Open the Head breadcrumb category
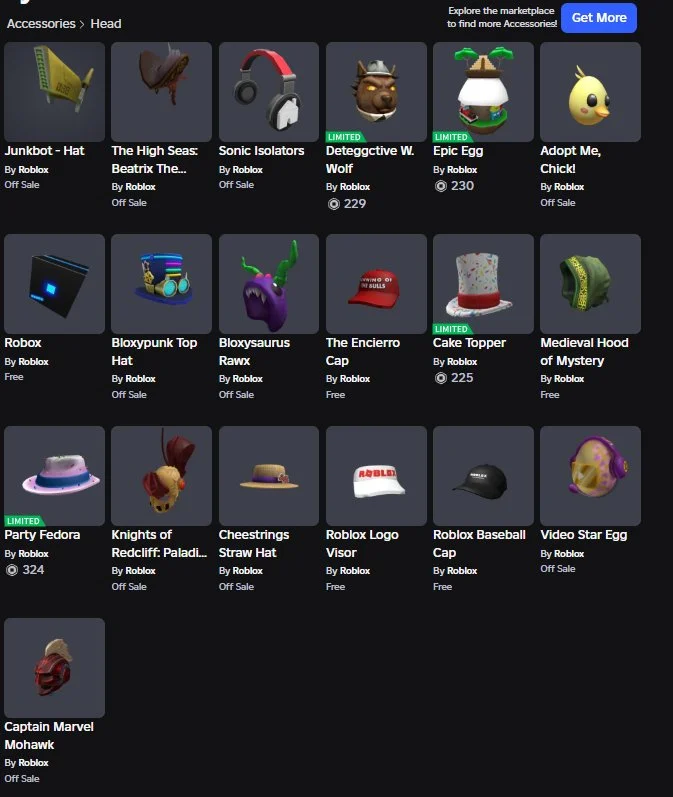673x797 pixels. click(x=106, y=24)
